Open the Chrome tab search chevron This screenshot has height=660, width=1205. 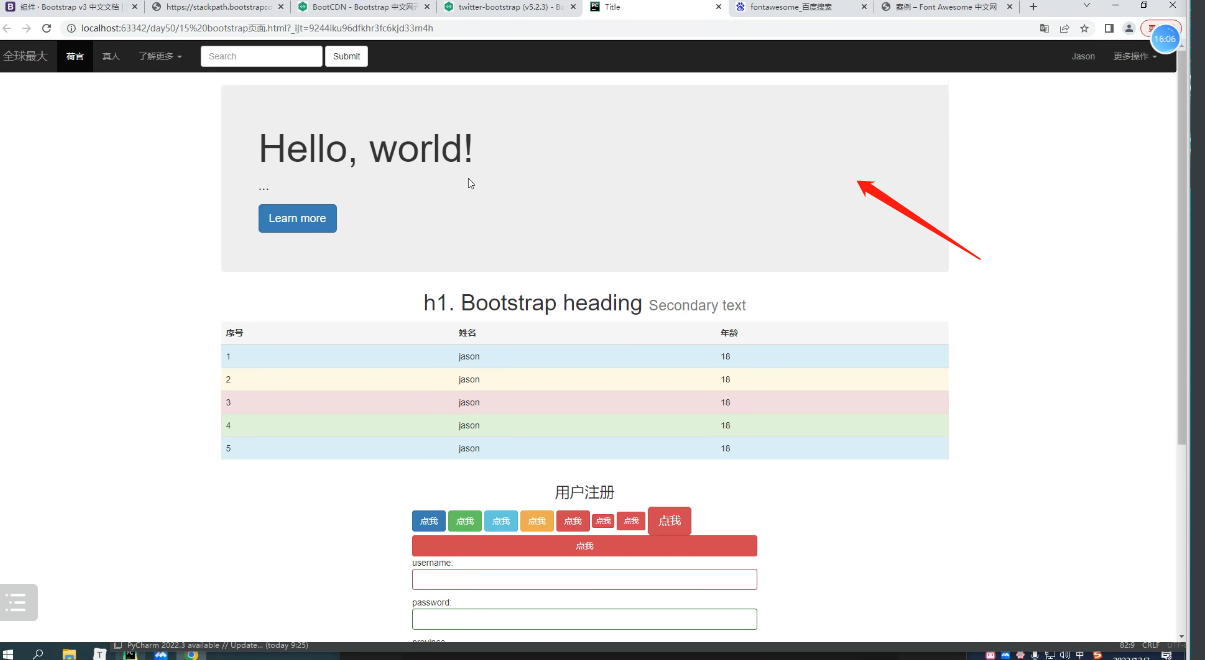click(1087, 6)
